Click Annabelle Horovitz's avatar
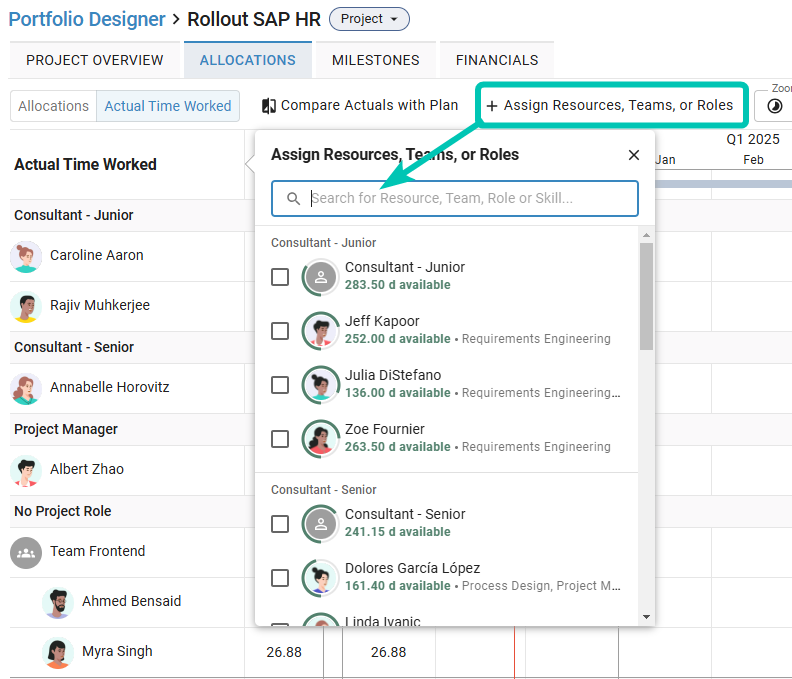792x679 pixels. [26, 389]
